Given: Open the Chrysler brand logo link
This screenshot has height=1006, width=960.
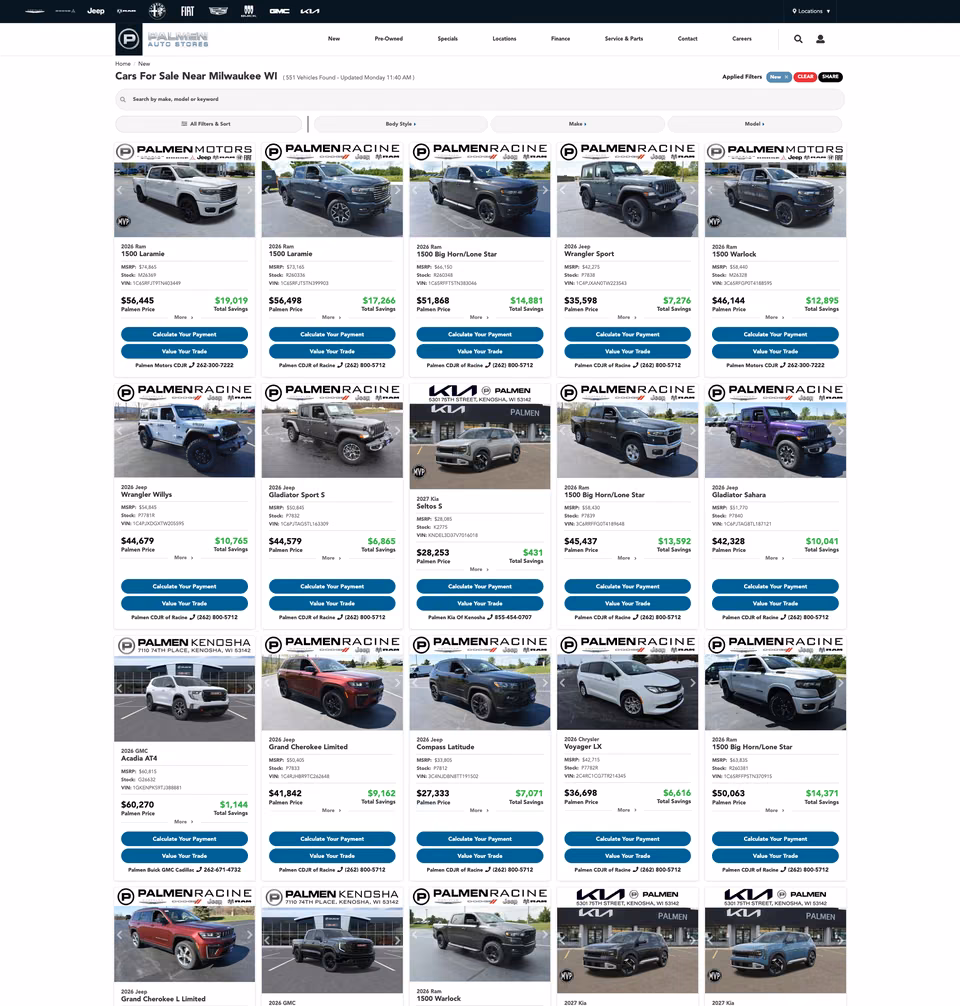Looking at the screenshot, I should (34, 11).
